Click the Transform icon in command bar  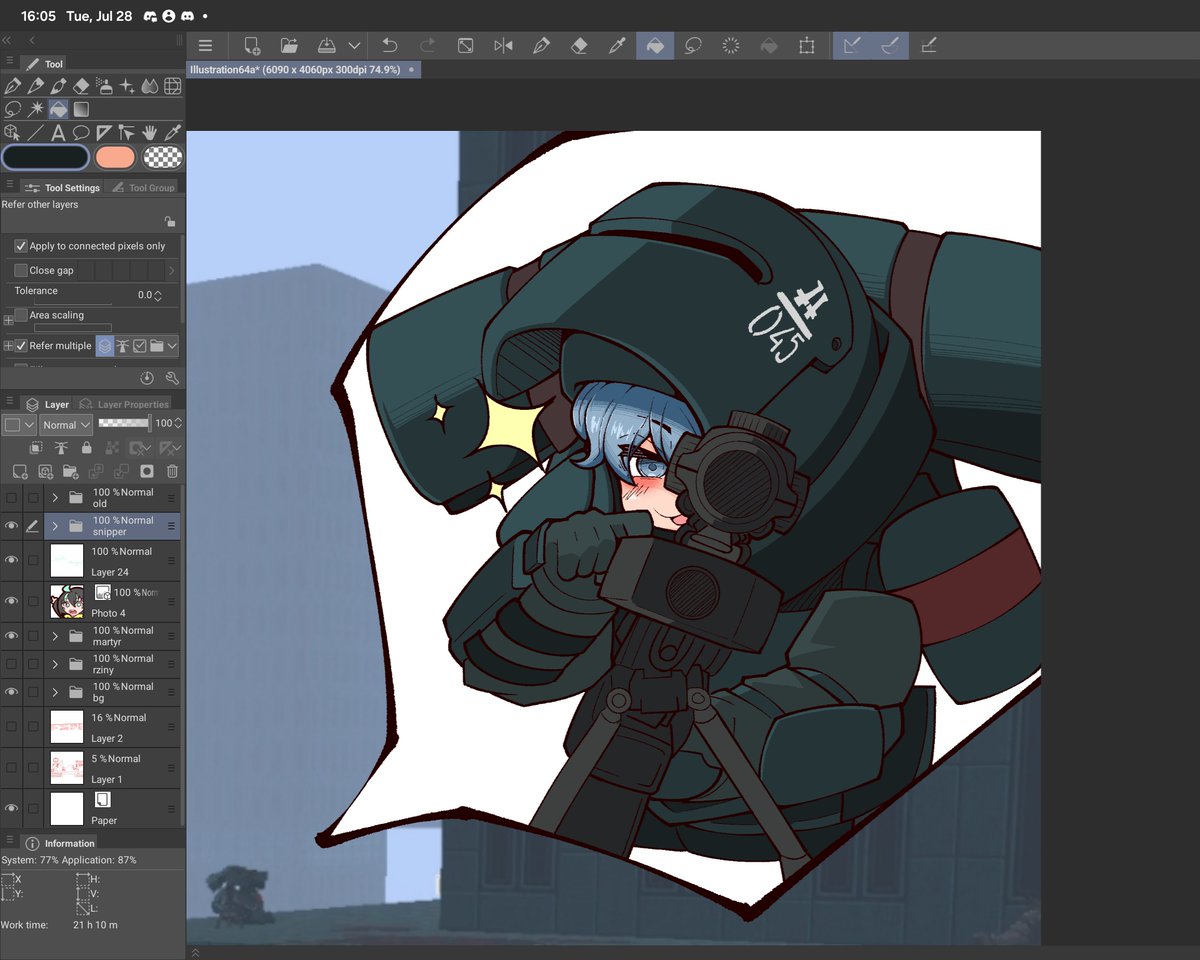tap(806, 46)
